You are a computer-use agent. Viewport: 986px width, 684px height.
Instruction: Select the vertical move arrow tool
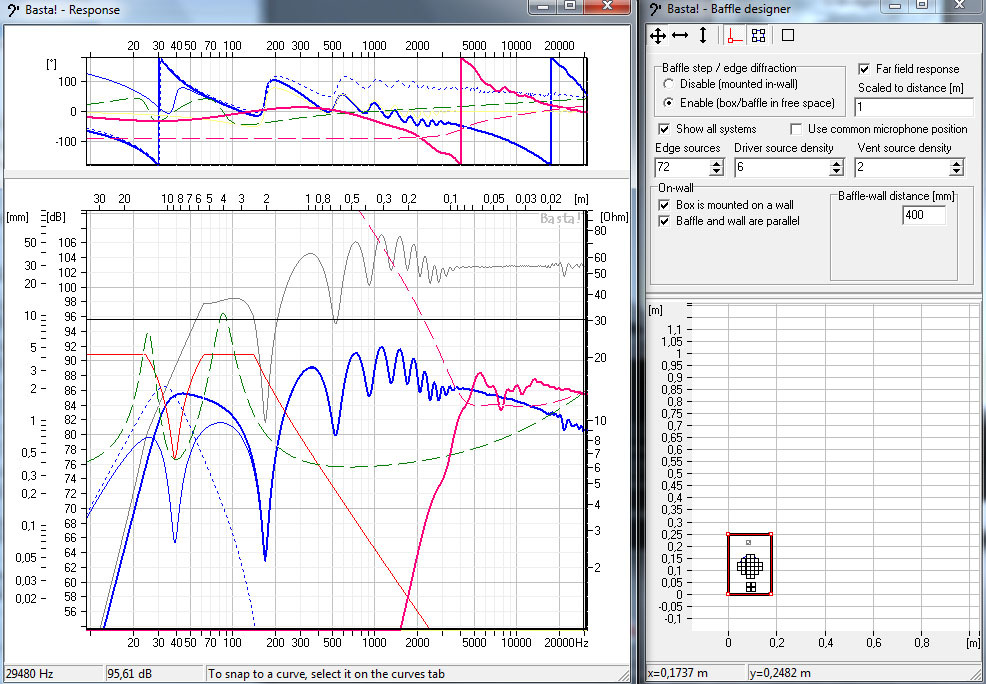703,35
